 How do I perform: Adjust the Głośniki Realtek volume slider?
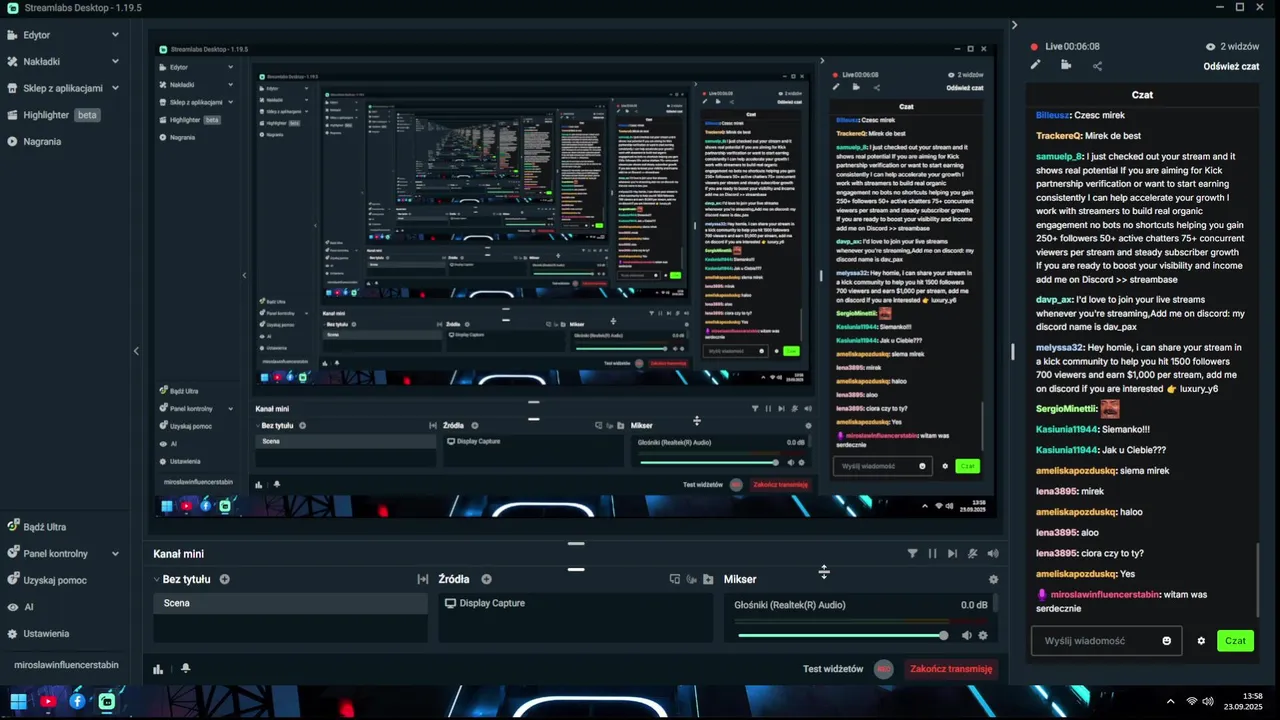[x=842, y=635]
